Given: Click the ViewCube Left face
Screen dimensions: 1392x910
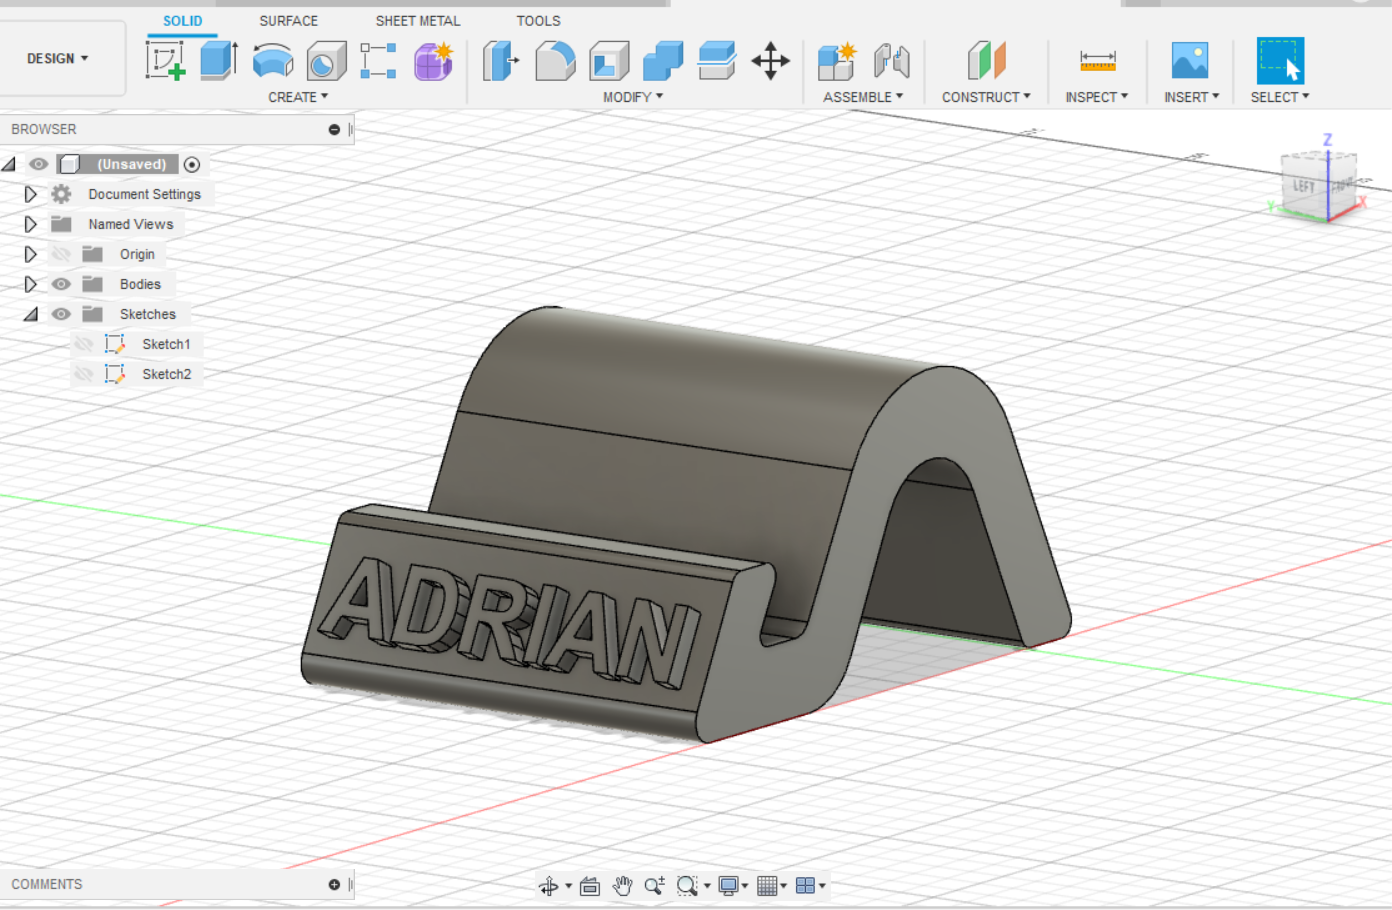Looking at the screenshot, I should click(x=1303, y=187).
